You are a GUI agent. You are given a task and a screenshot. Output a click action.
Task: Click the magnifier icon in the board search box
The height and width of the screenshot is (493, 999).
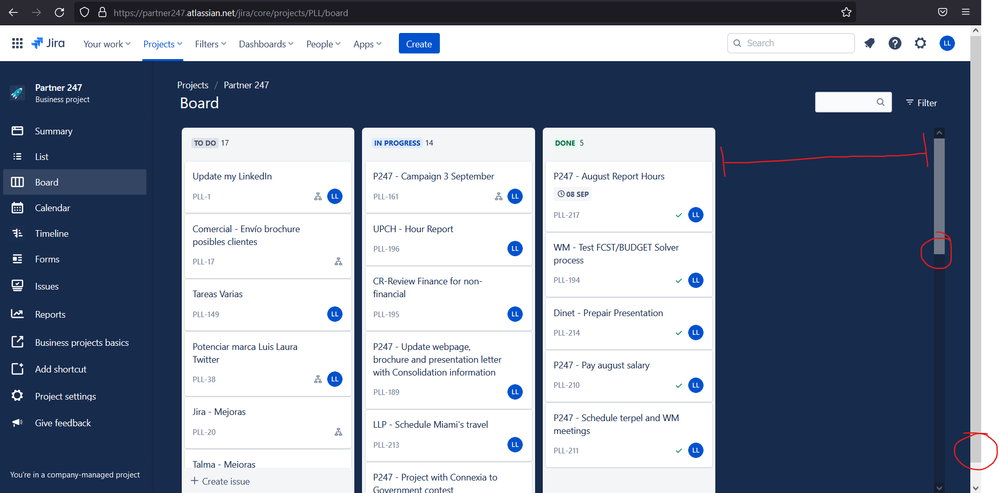(880, 103)
